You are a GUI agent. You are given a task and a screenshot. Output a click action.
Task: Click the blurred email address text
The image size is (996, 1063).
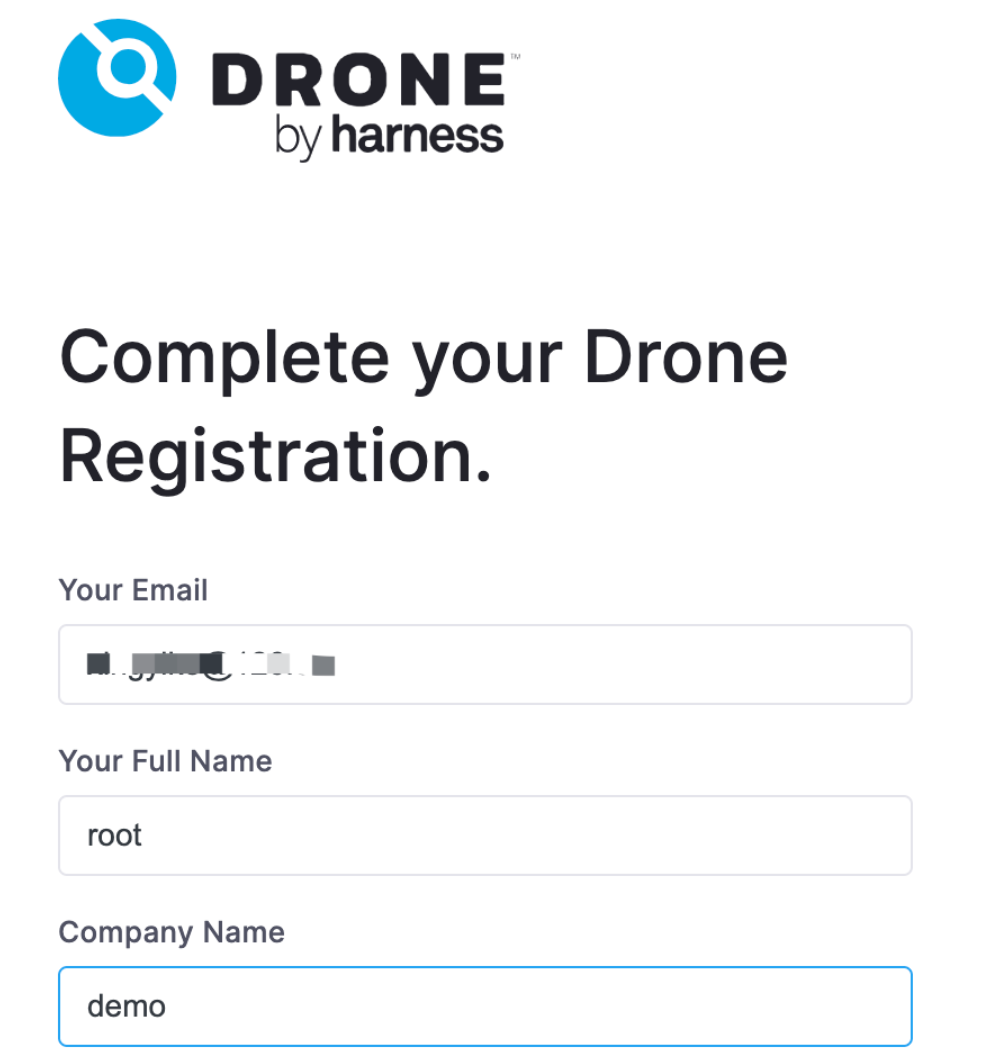tap(210, 663)
